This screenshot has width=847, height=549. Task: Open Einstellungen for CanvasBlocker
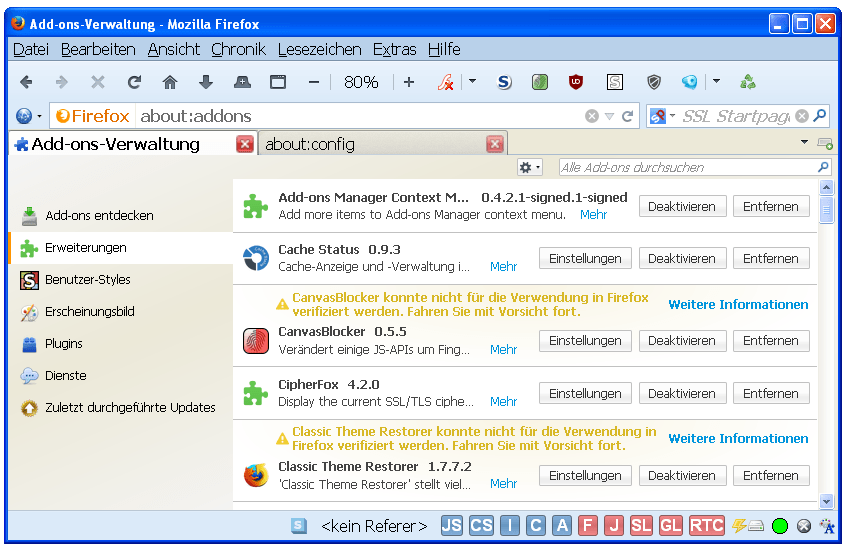pos(585,341)
